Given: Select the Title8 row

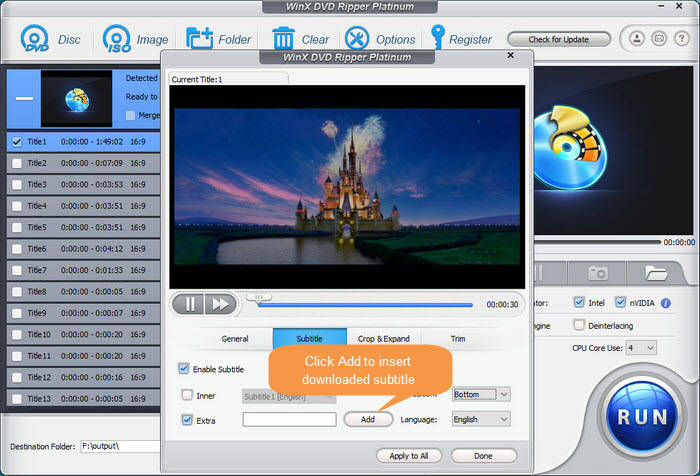Looking at the screenshot, I should click(83, 292).
